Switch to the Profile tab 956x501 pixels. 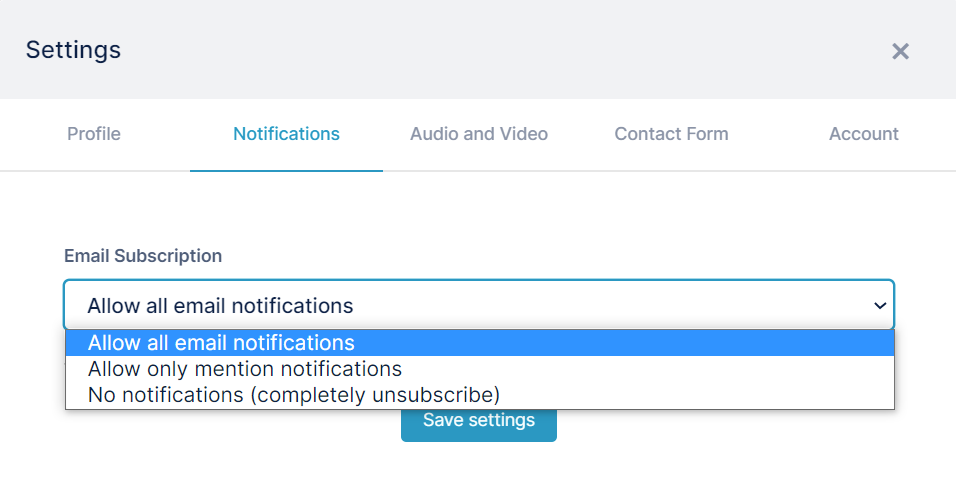[94, 134]
